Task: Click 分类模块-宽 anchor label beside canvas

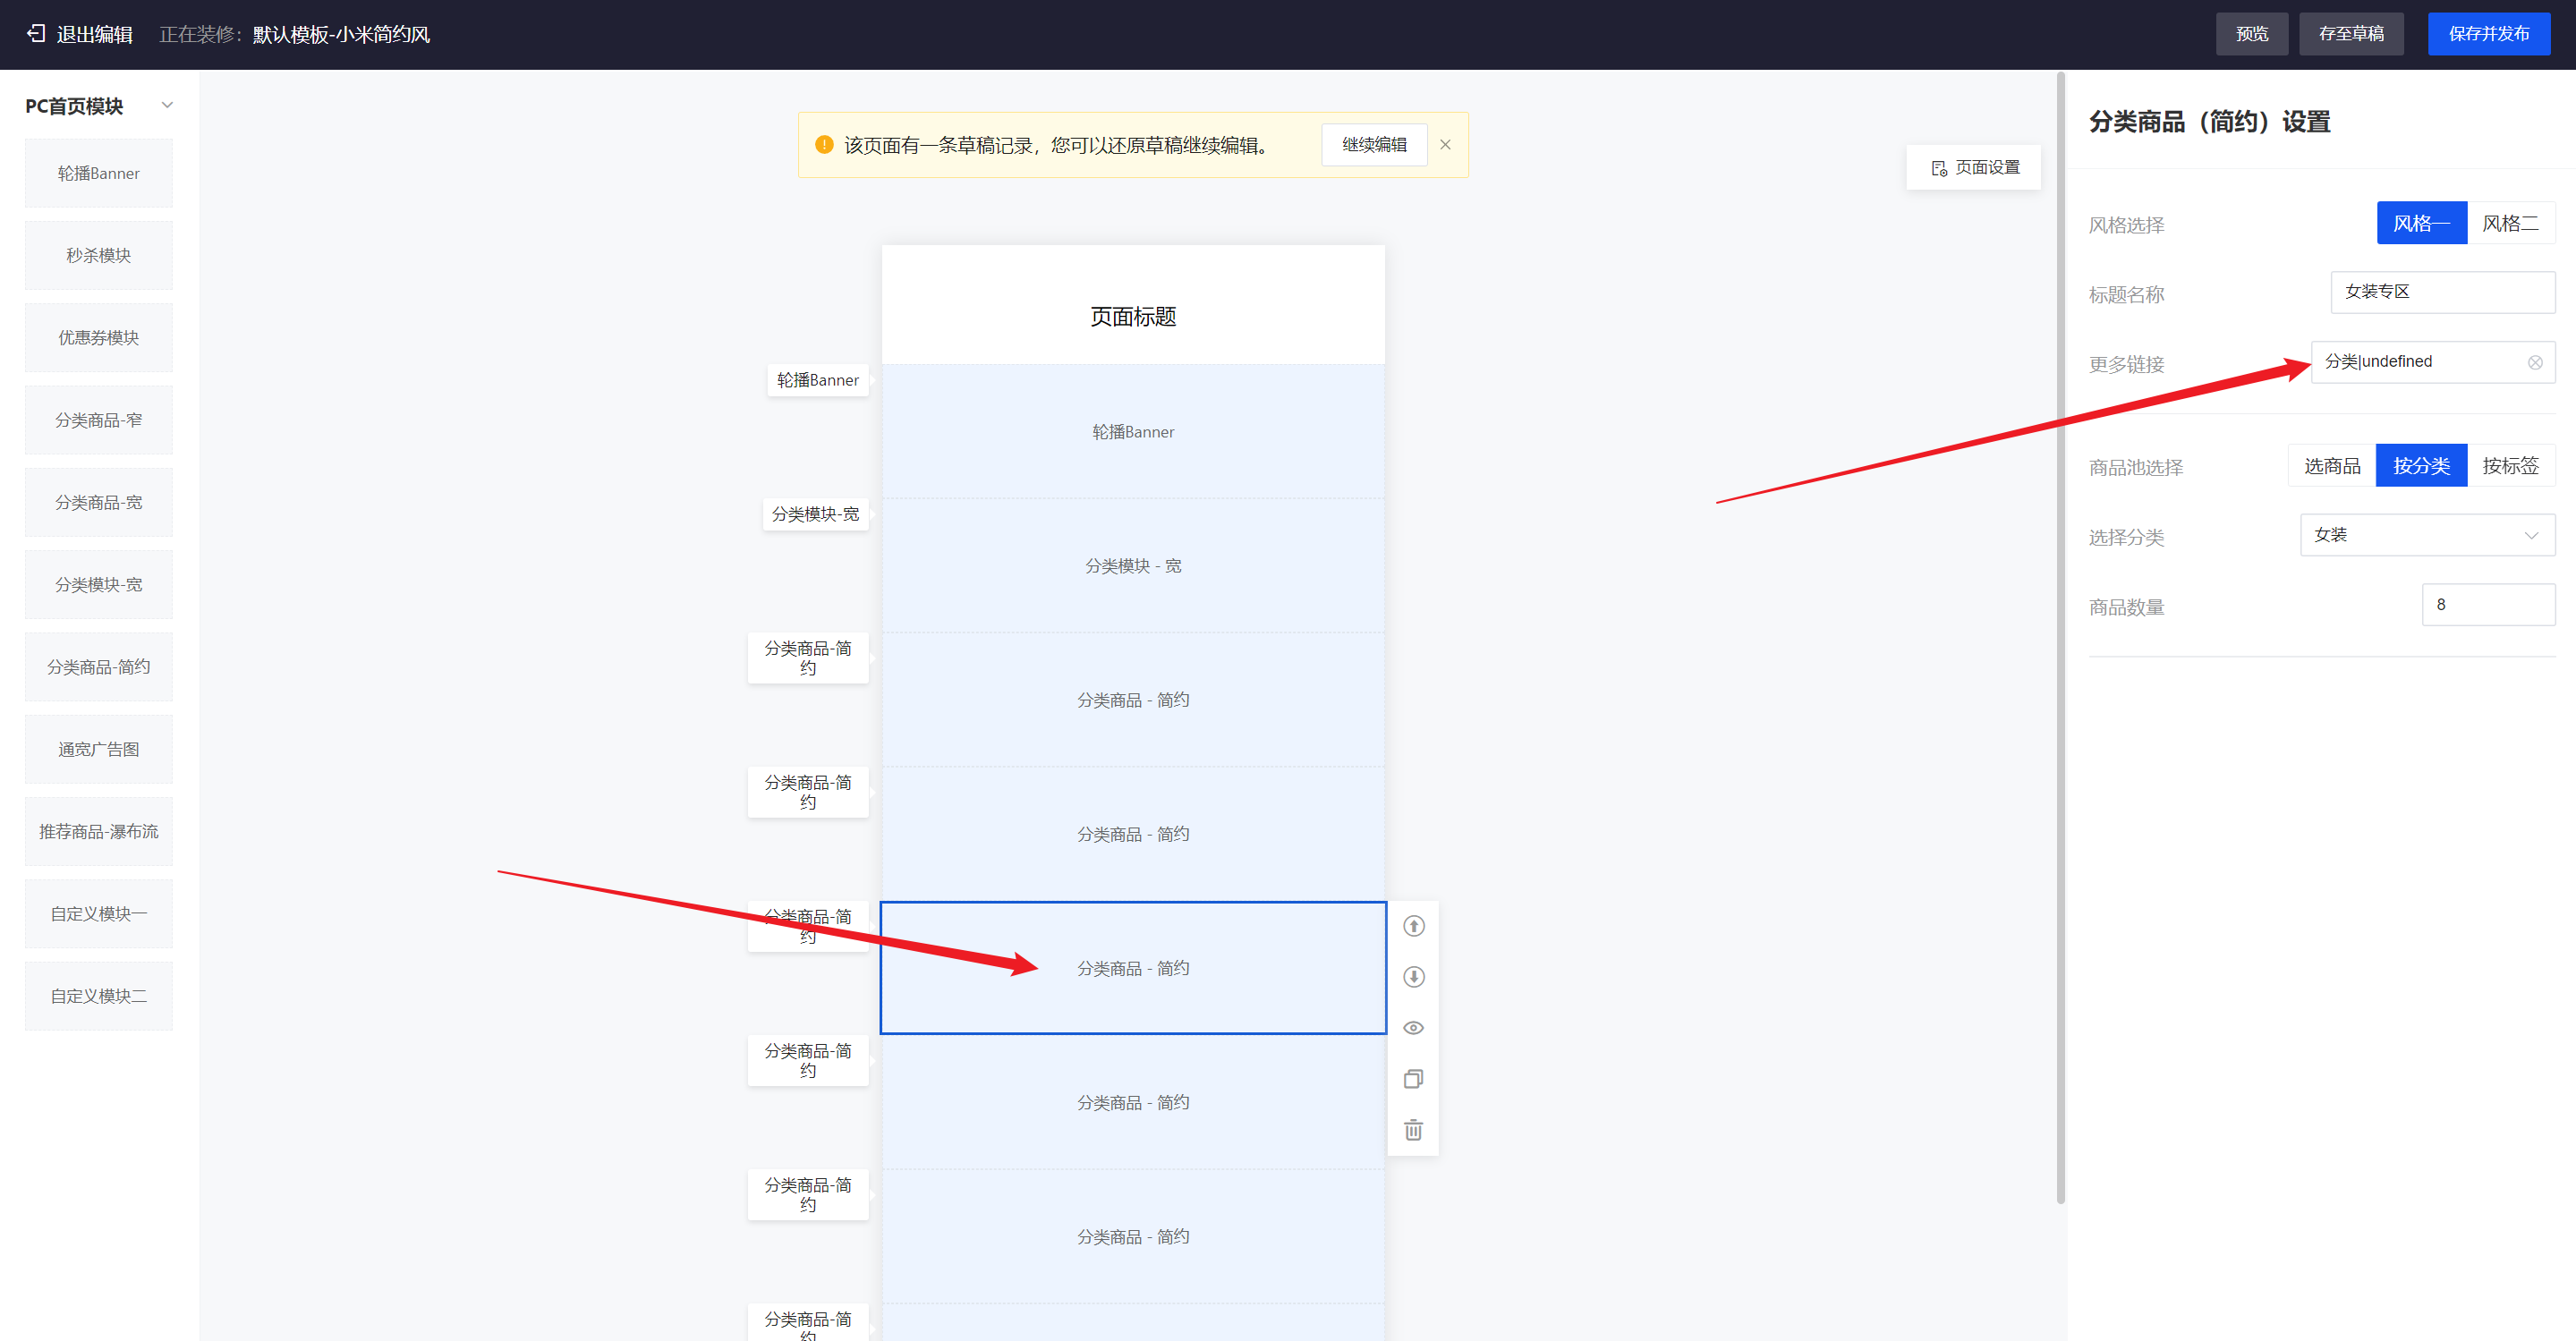Action: 815,514
